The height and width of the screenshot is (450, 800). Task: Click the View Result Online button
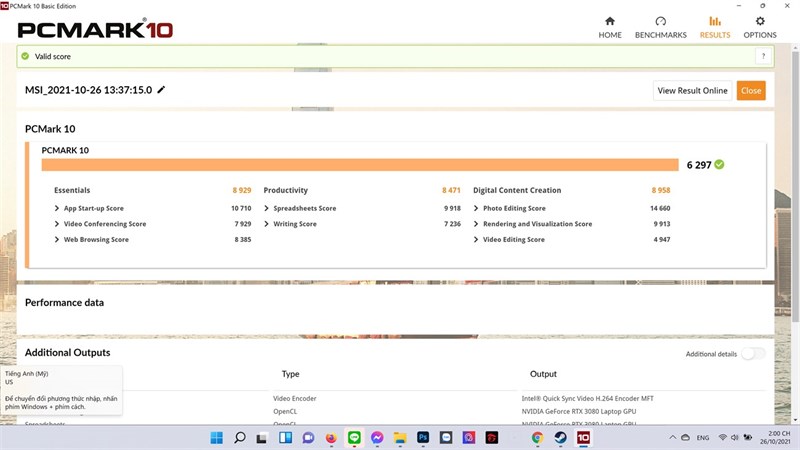(692, 90)
